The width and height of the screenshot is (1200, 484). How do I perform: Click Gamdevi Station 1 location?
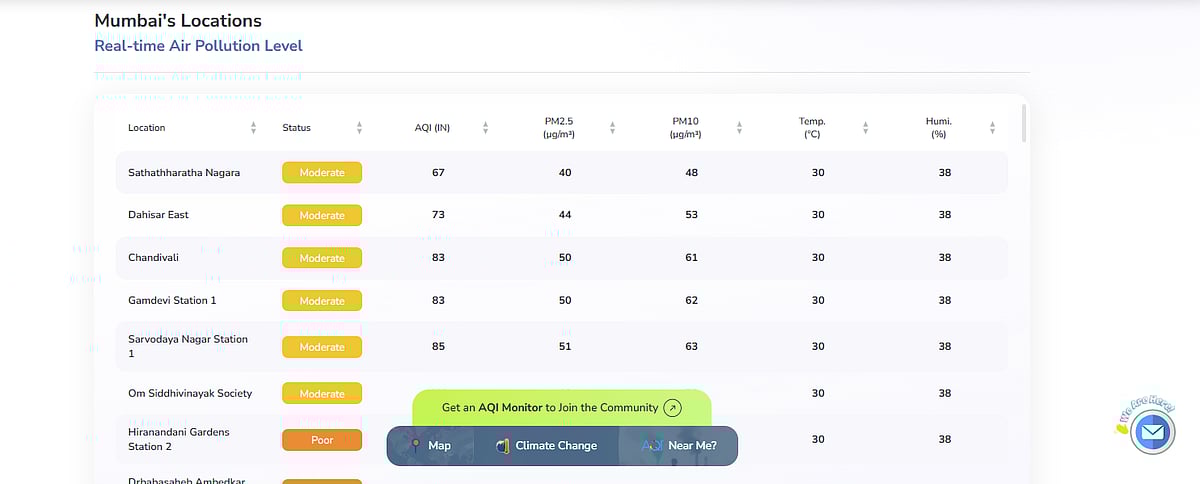click(x=172, y=301)
